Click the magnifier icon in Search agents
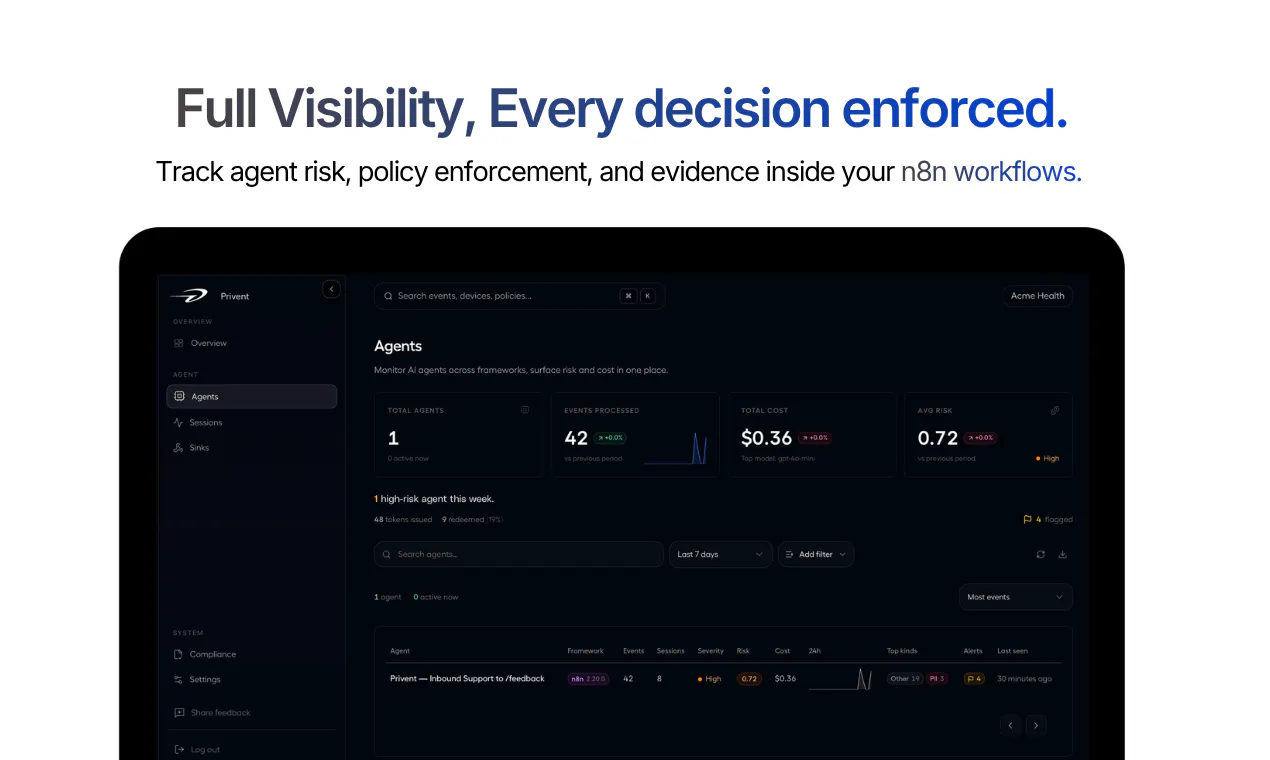Screen dimensions: 1270x760 [x=388, y=554]
